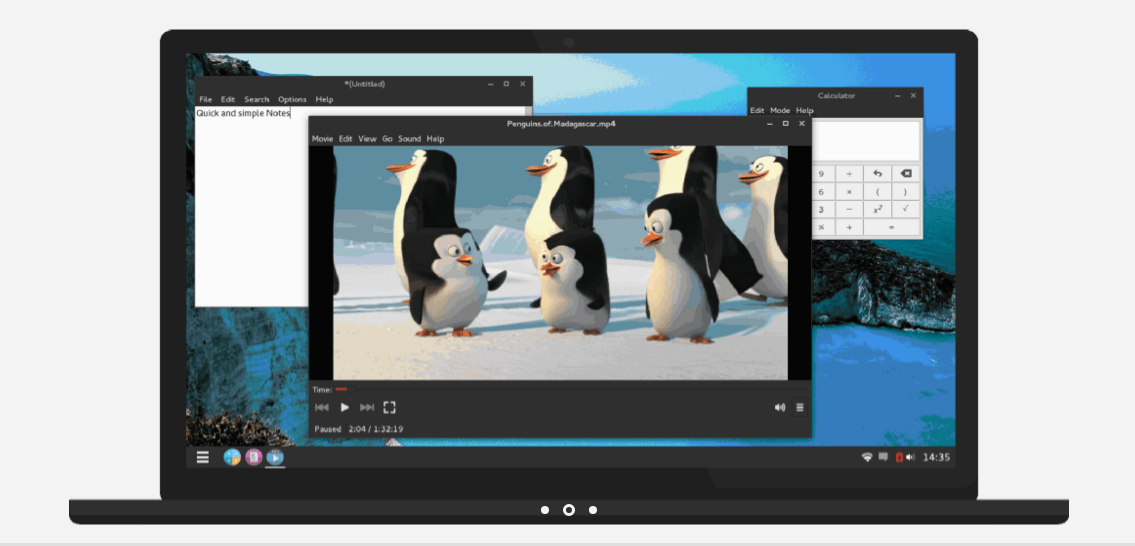
Task: Open the Mode menu in Calculator
Action: (780, 110)
